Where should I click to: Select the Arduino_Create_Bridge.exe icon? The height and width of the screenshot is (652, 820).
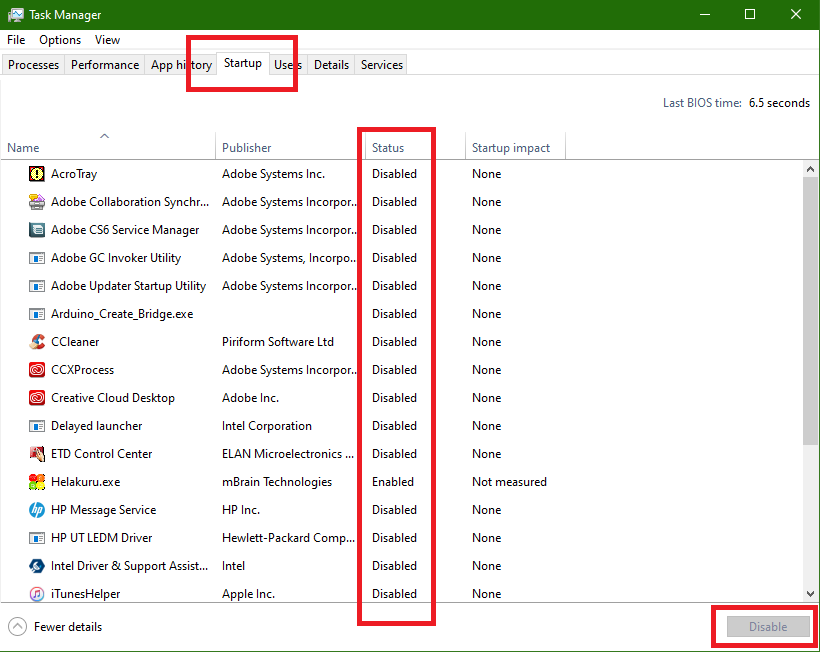[37, 314]
